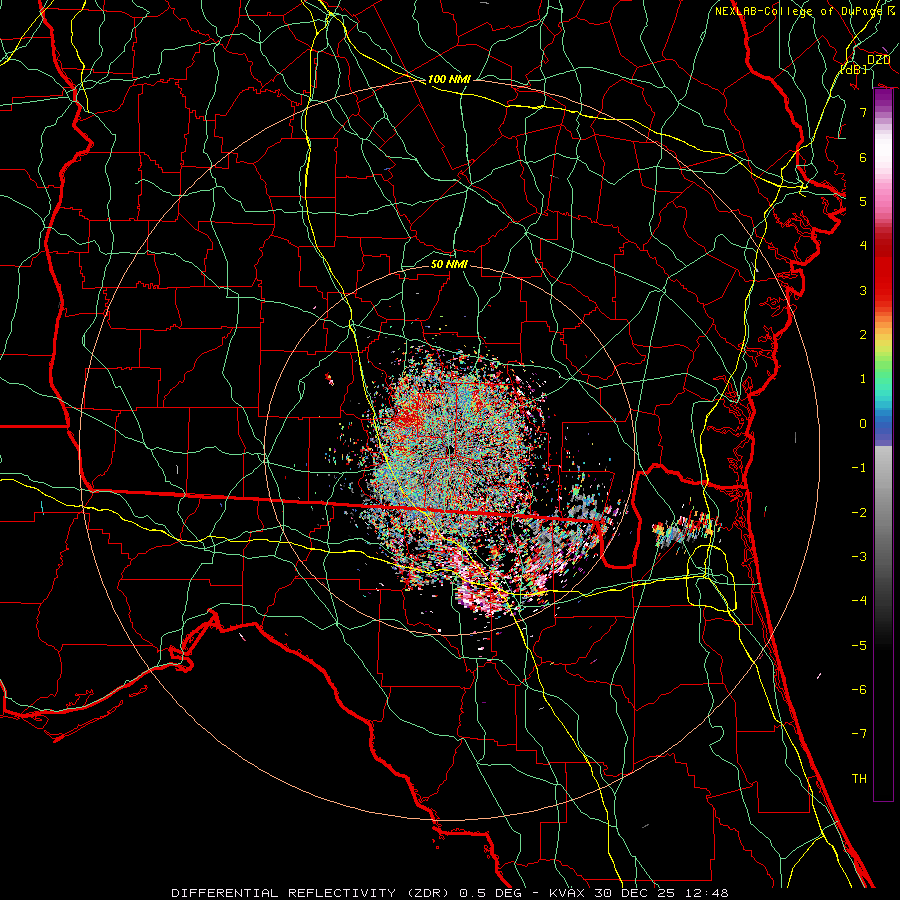This screenshot has width=900, height=900.
Task: Click the TH threshold label on the scale
Action: (859, 778)
